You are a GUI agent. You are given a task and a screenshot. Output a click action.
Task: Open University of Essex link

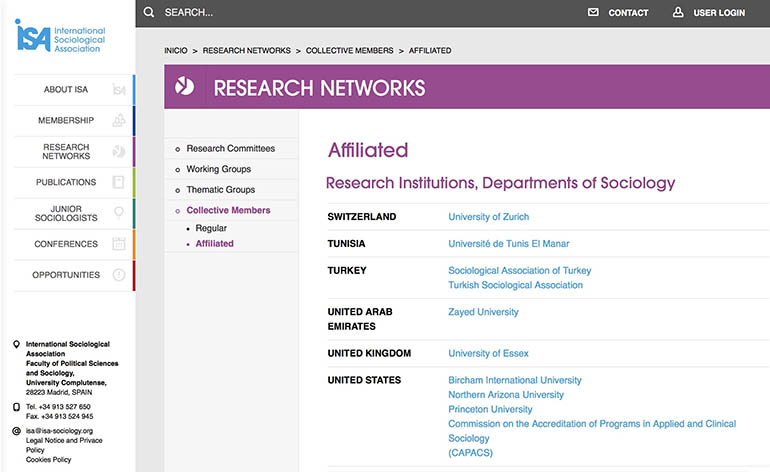pyautogui.click(x=488, y=353)
